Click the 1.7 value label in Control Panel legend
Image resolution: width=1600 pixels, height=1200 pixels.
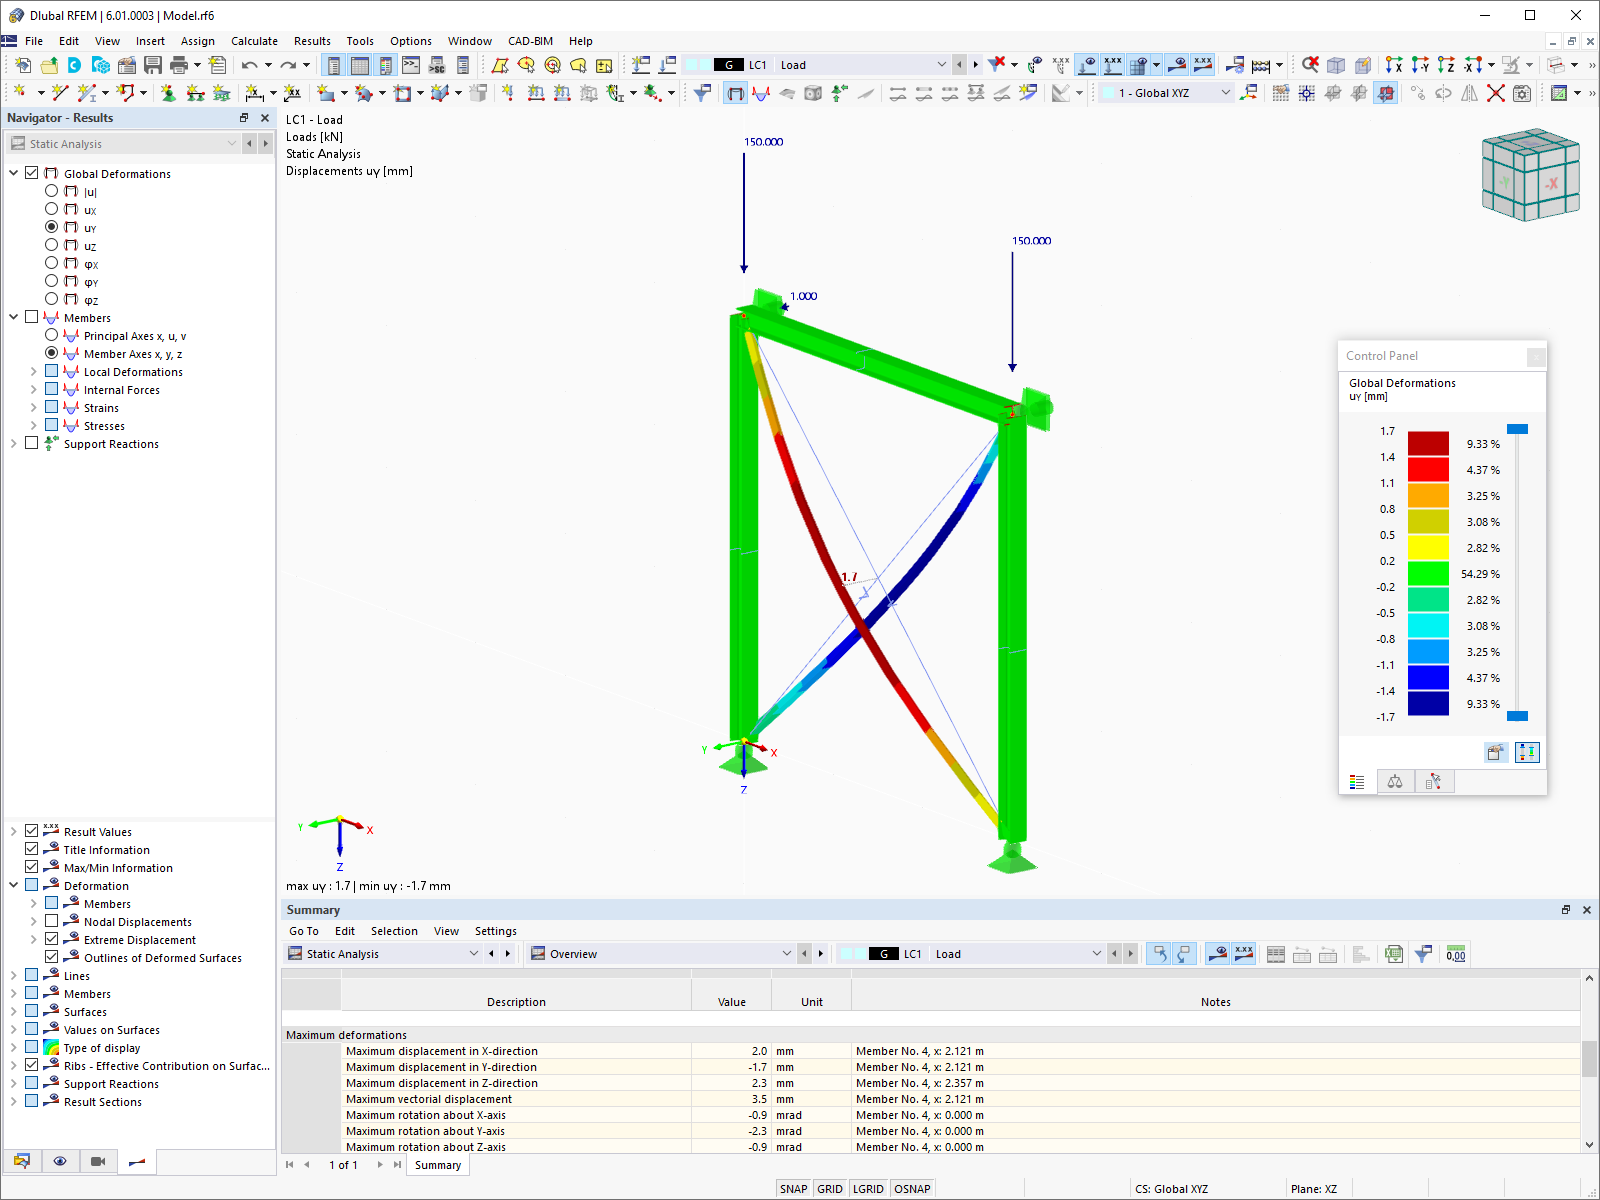point(1386,430)
